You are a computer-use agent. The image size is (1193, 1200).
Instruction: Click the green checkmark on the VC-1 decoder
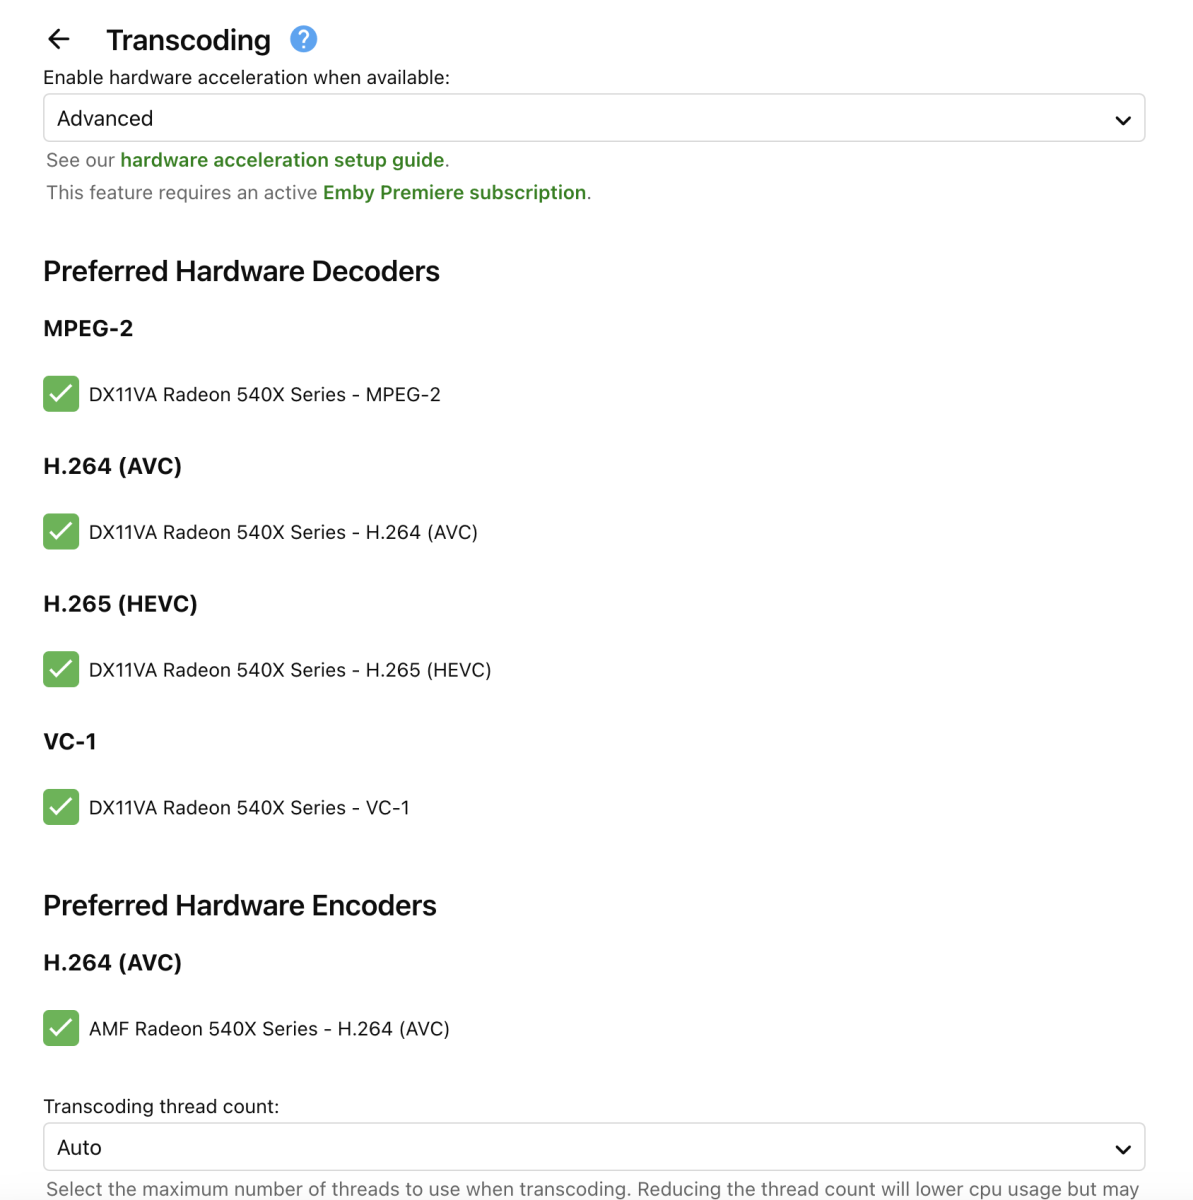click(x=61, y=807)
